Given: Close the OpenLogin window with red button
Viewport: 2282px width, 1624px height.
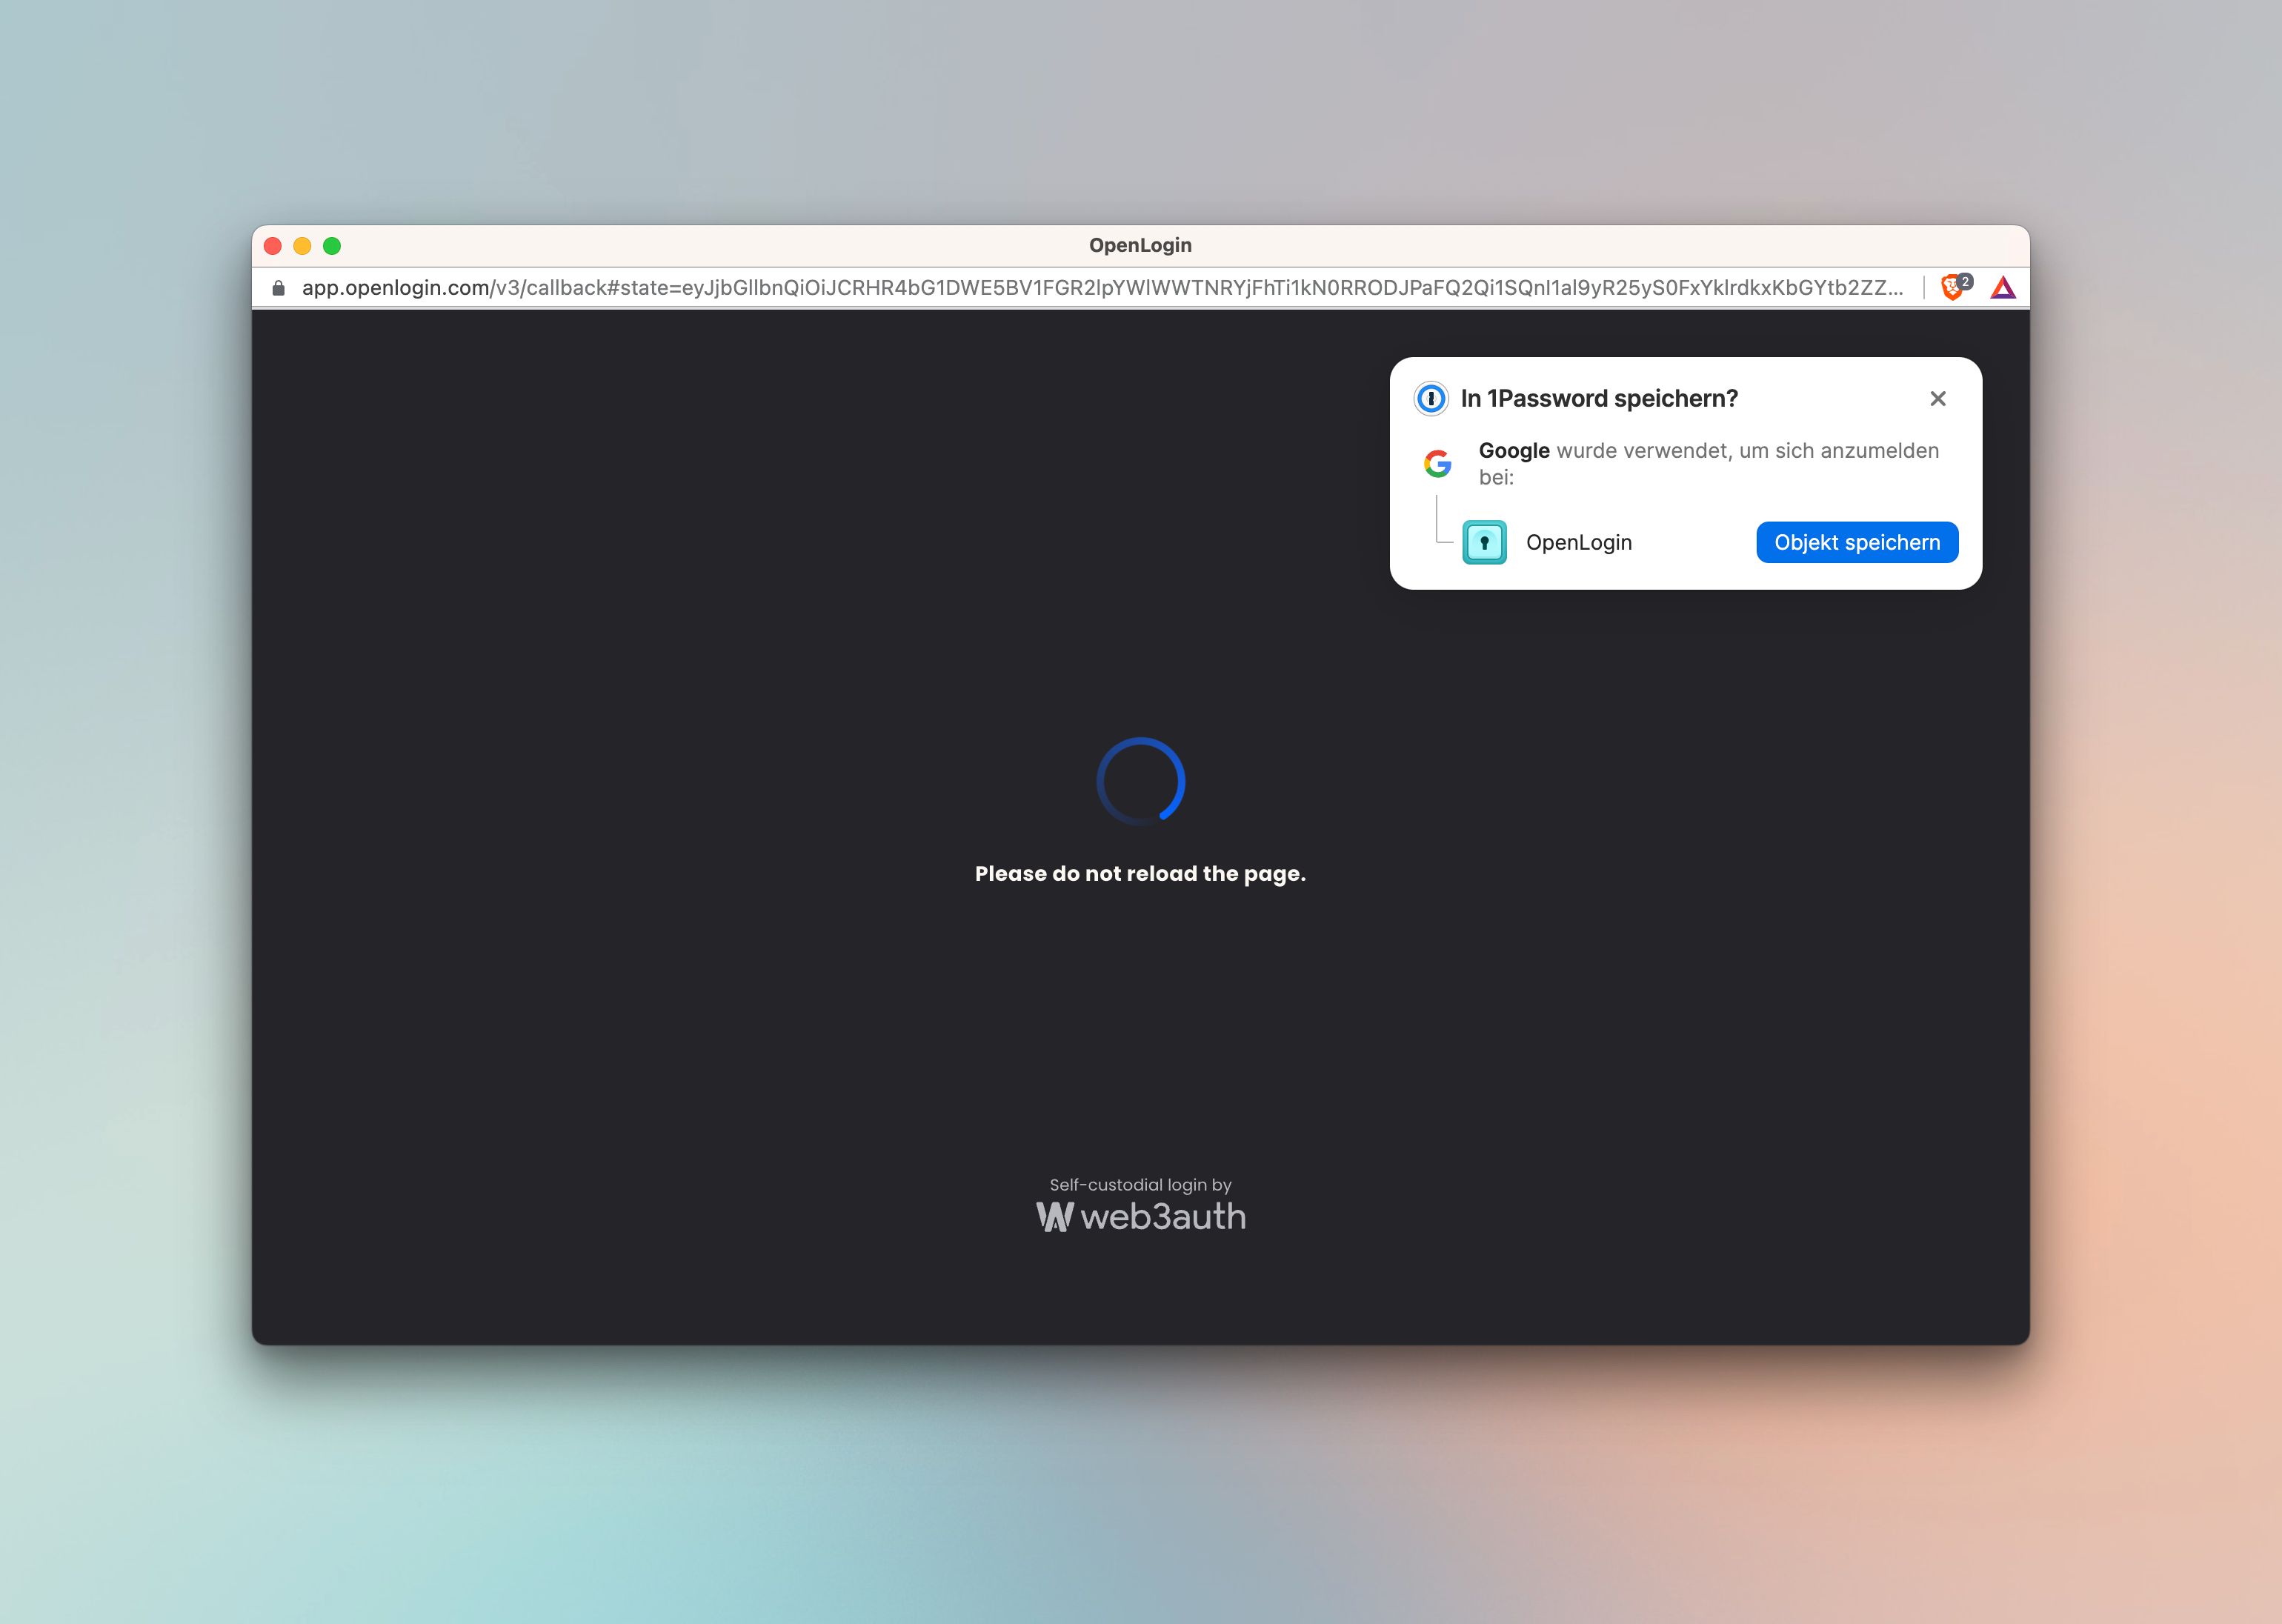Looking at the screenshot, I should tap(272, 246).
